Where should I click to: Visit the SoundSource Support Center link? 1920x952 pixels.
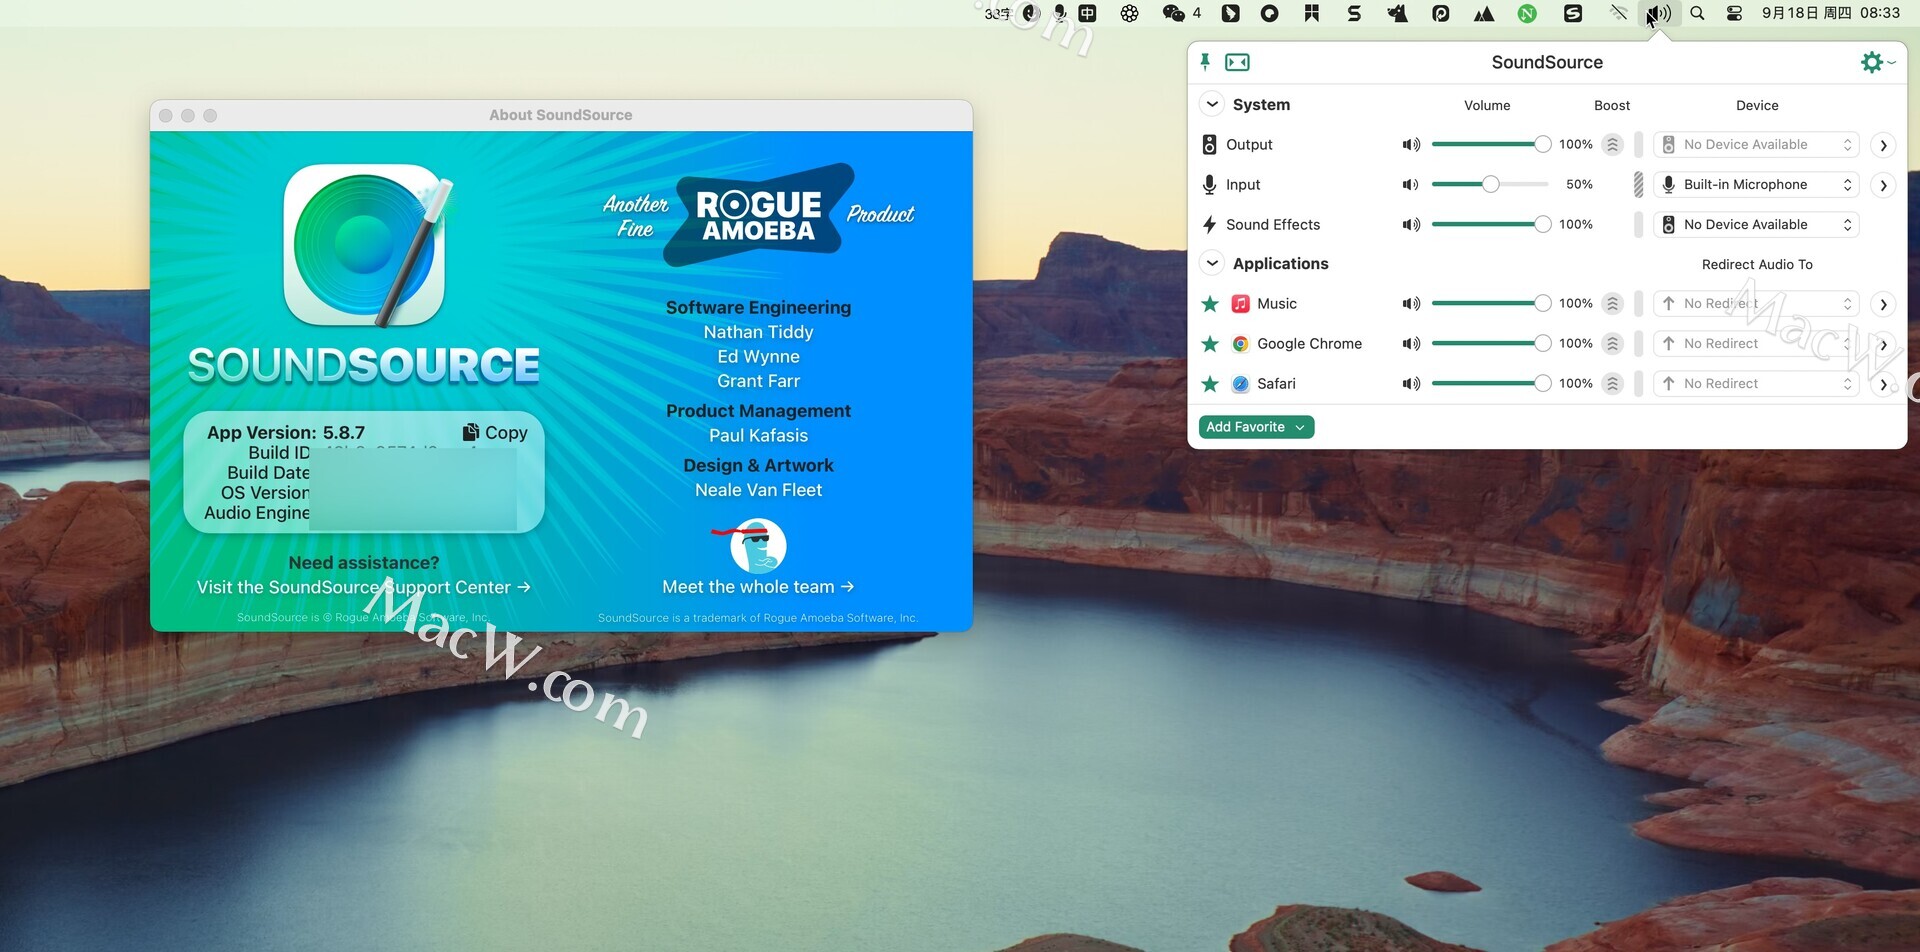[x=363, y=587]
